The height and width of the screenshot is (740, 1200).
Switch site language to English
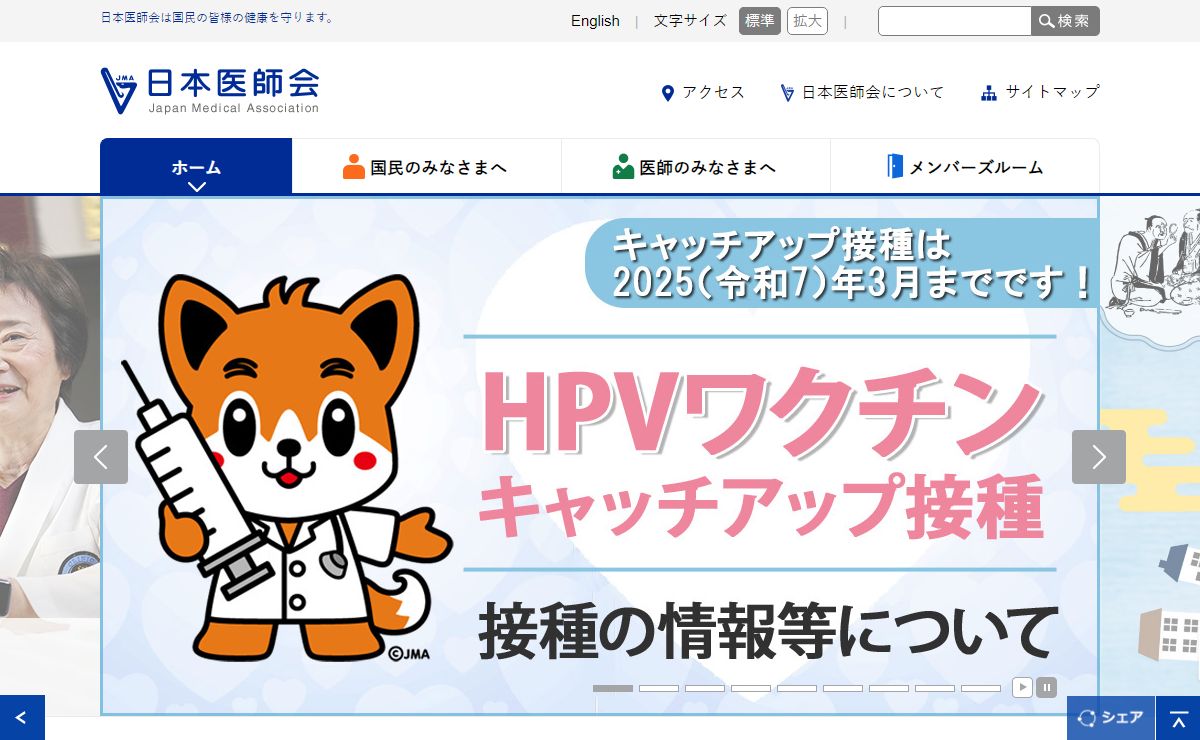coord(595,21)
